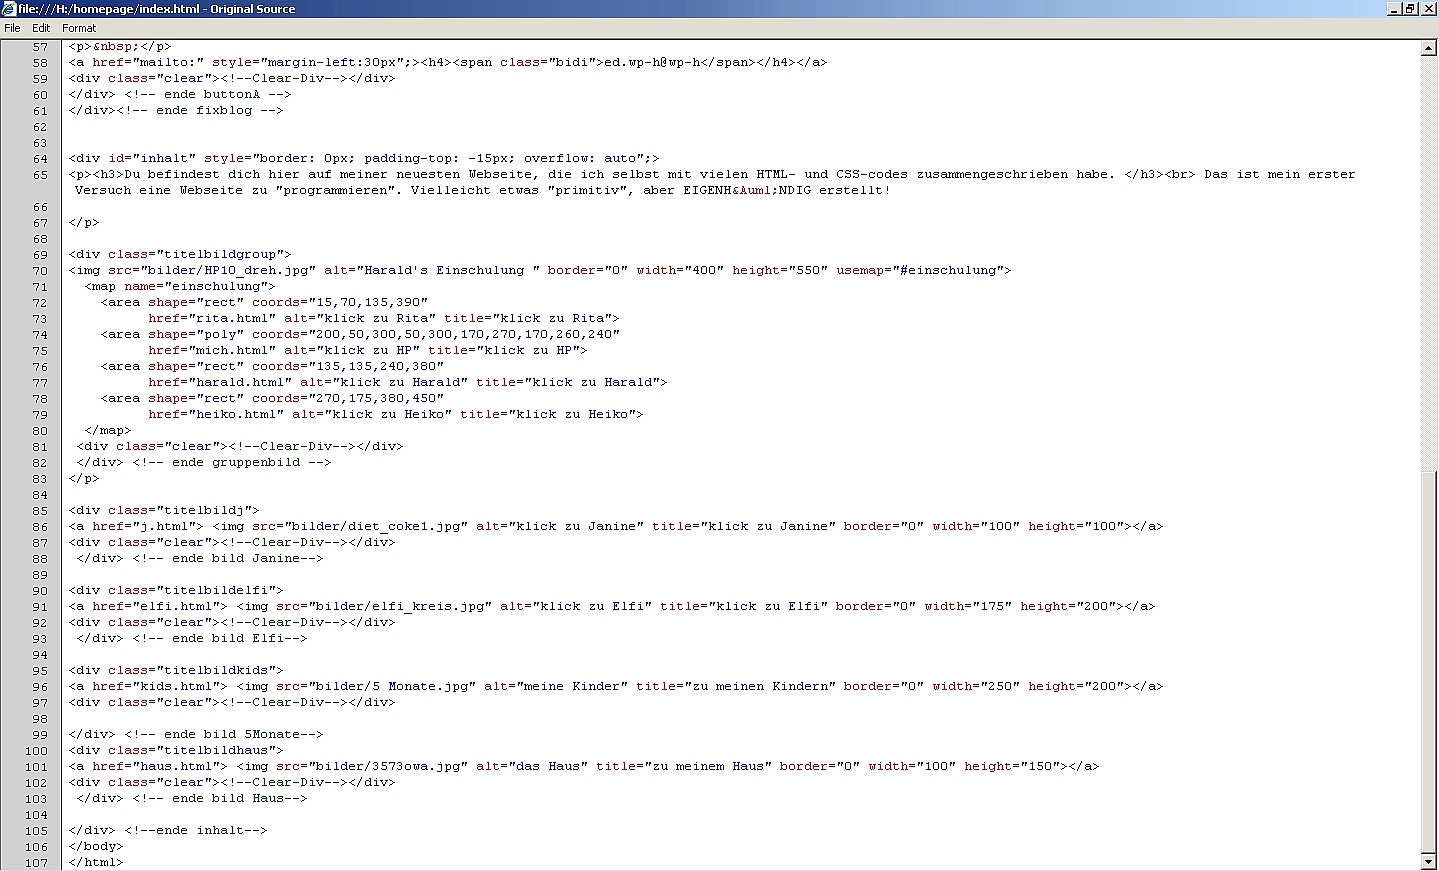Click the Internet Explorer document icon in title bar
The image size is (1439, 871).
(9, 9)
